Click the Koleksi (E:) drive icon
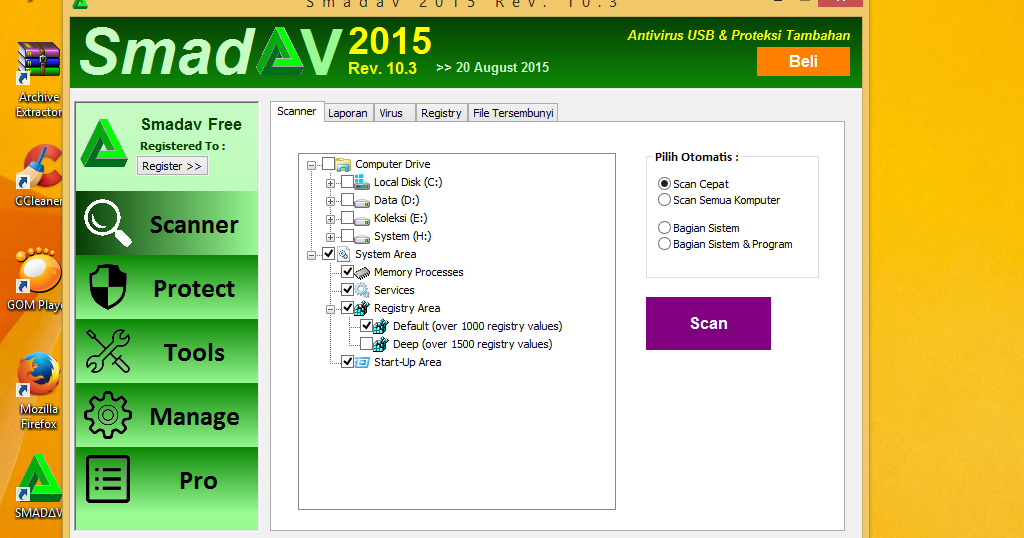Viewport: 1024px width, 538px height. tap(362, 221)
